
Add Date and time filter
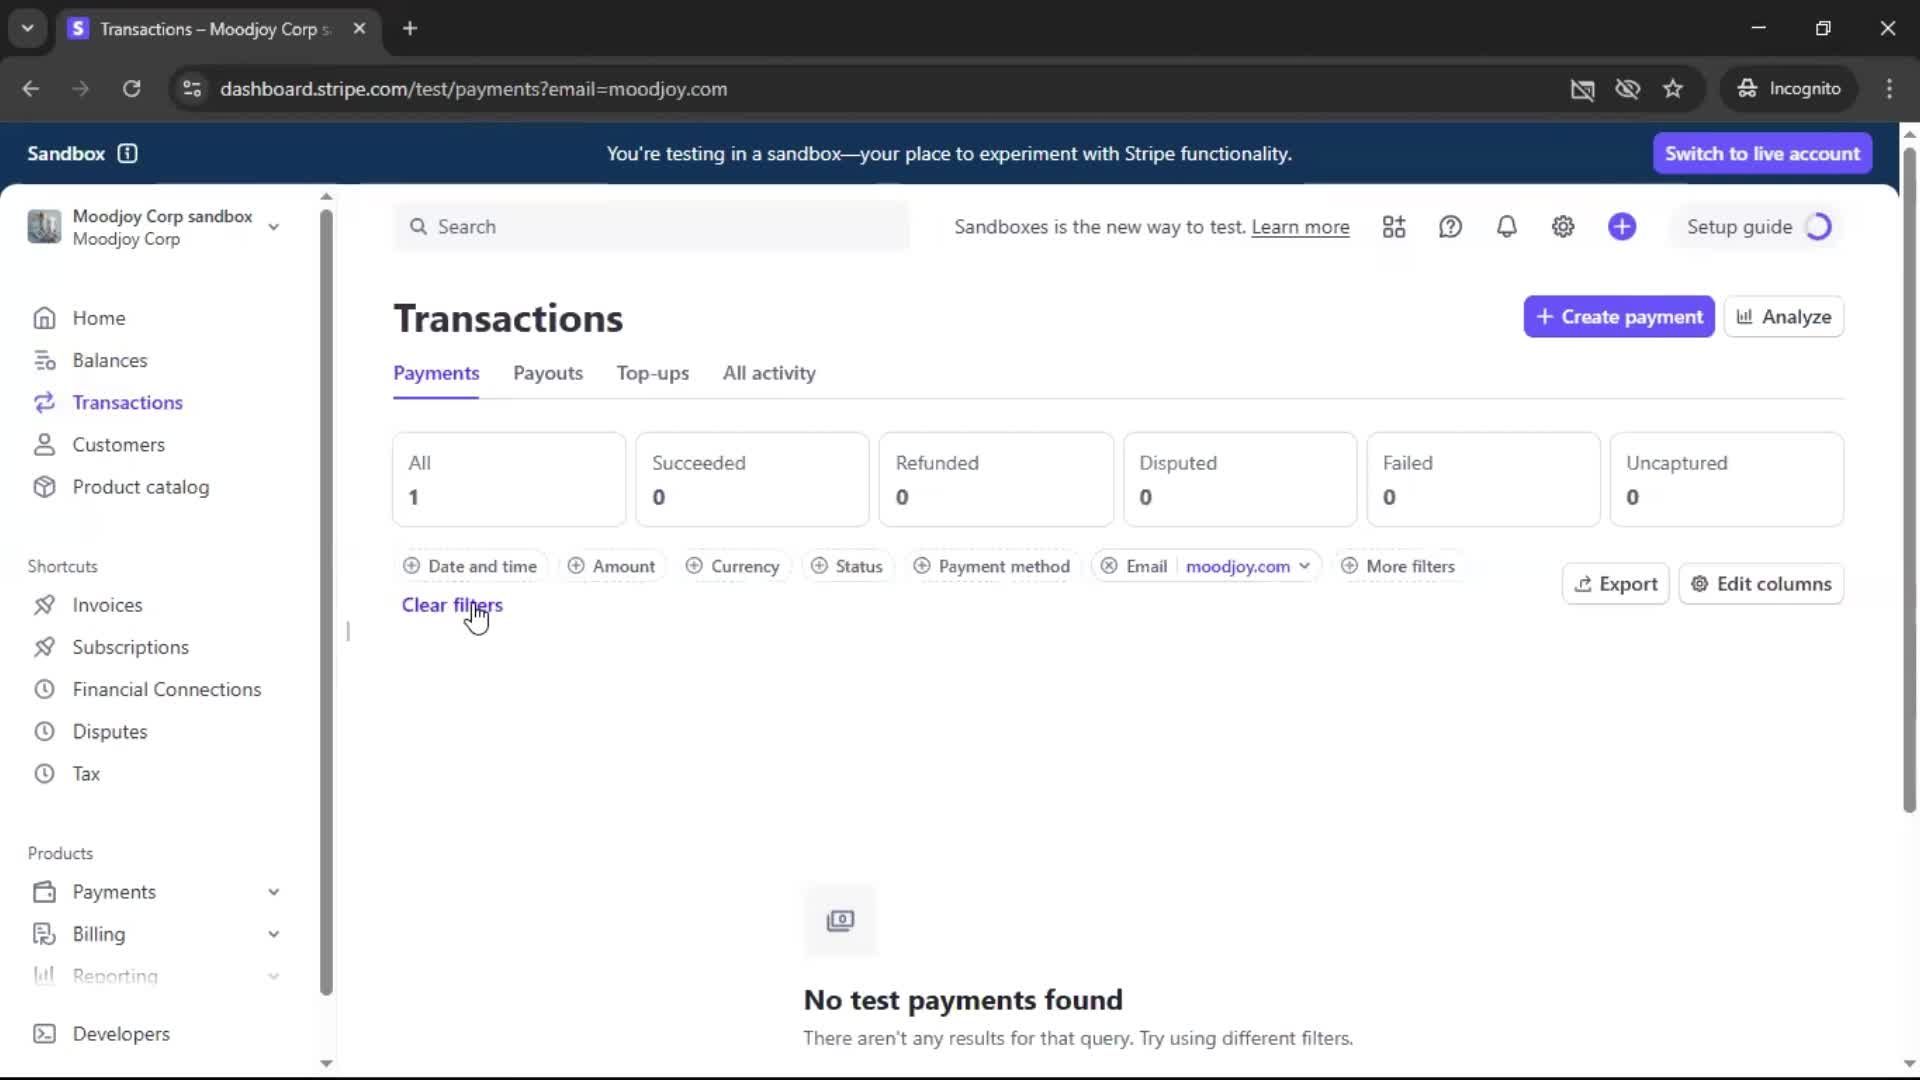click(x=470, y=566)
